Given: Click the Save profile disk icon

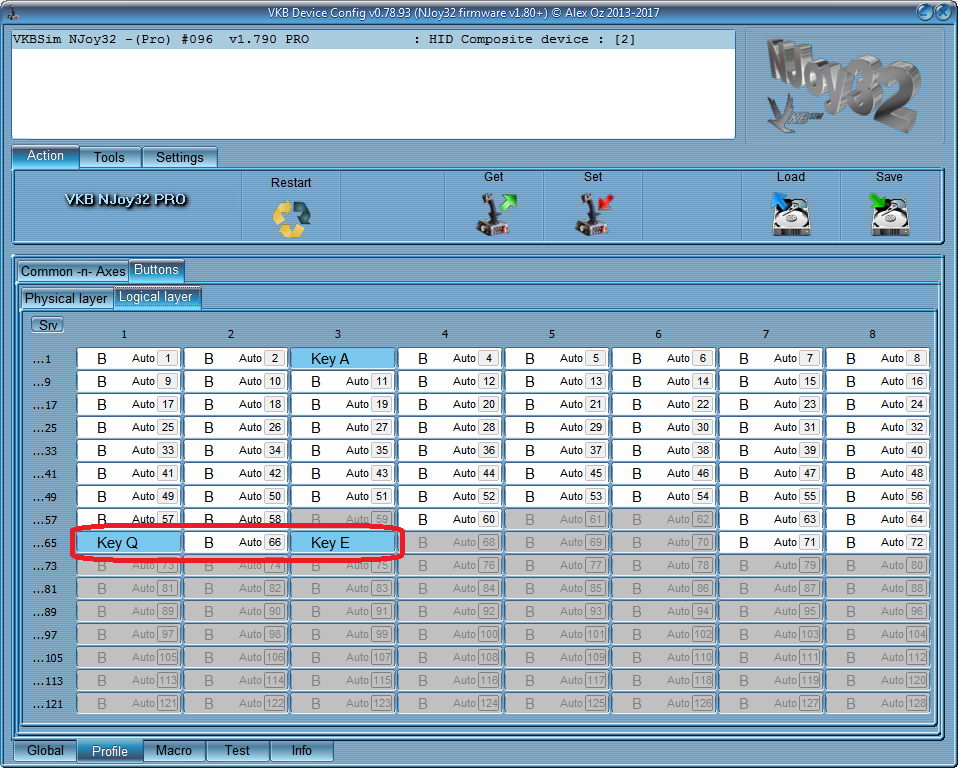Looking at the screenshot, I should 888,214.
